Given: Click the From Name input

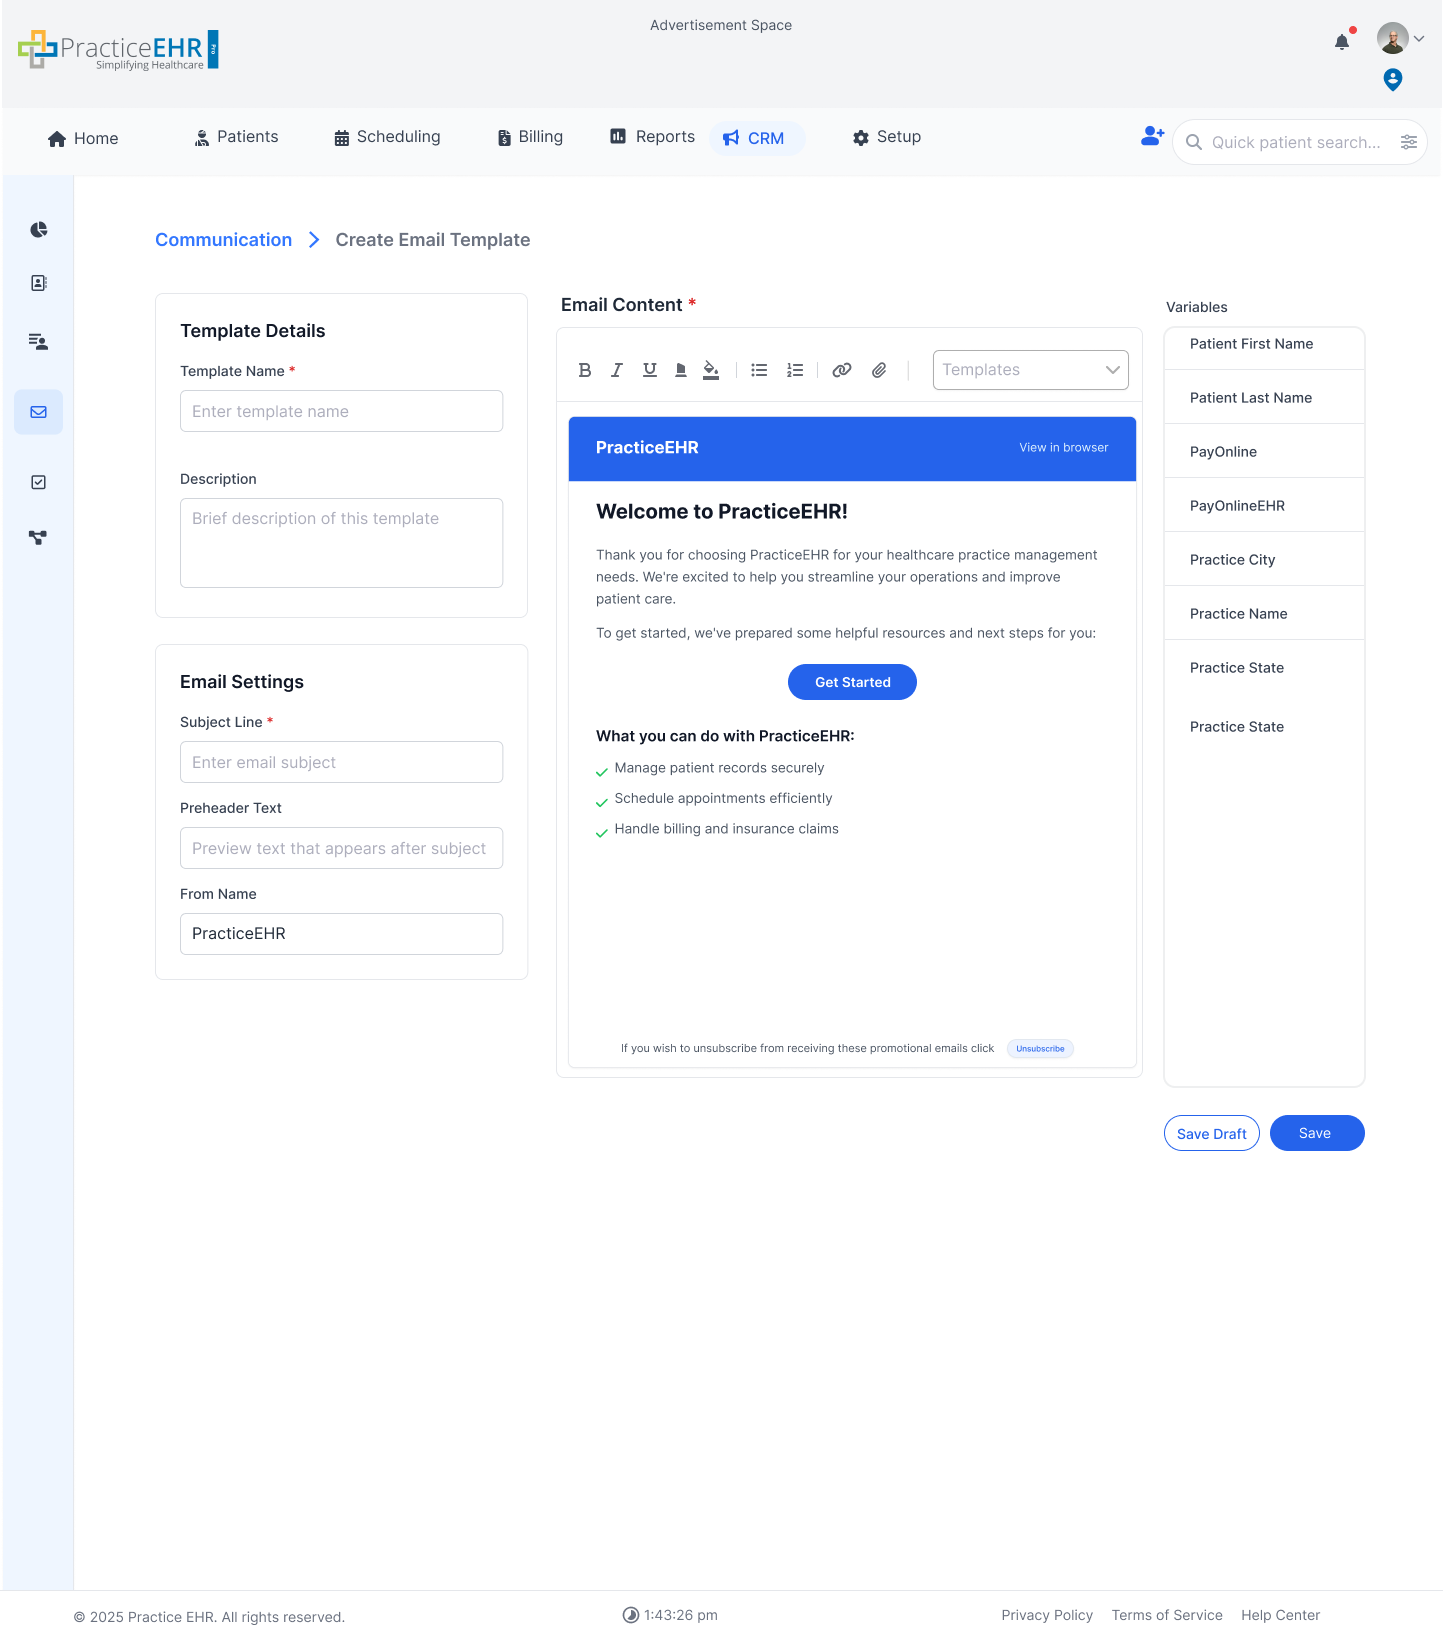Looking at the screenshot, I should tap(341, 934).
